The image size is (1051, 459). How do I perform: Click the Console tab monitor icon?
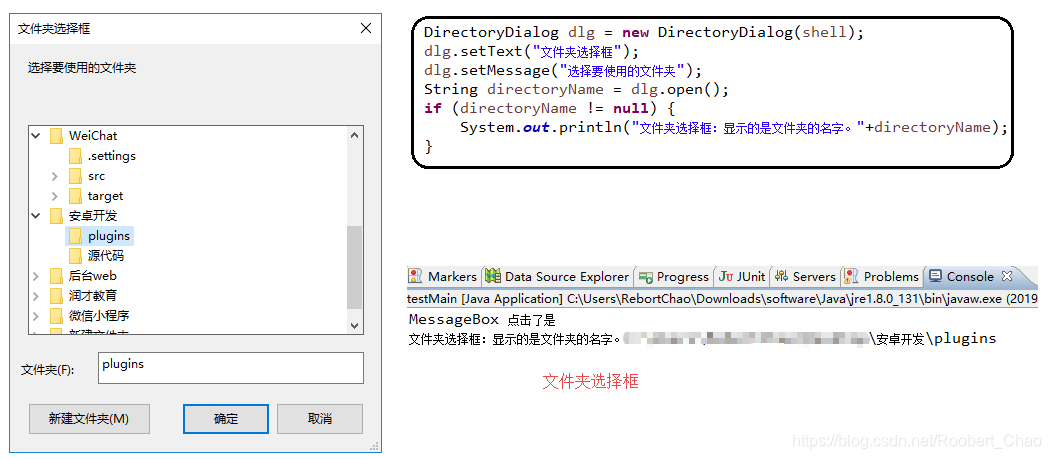coord(936,276)
